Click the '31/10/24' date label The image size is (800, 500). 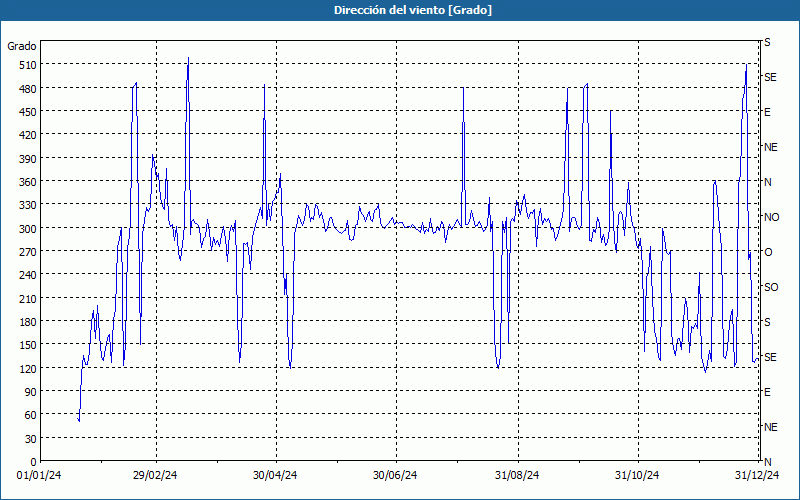637,476
